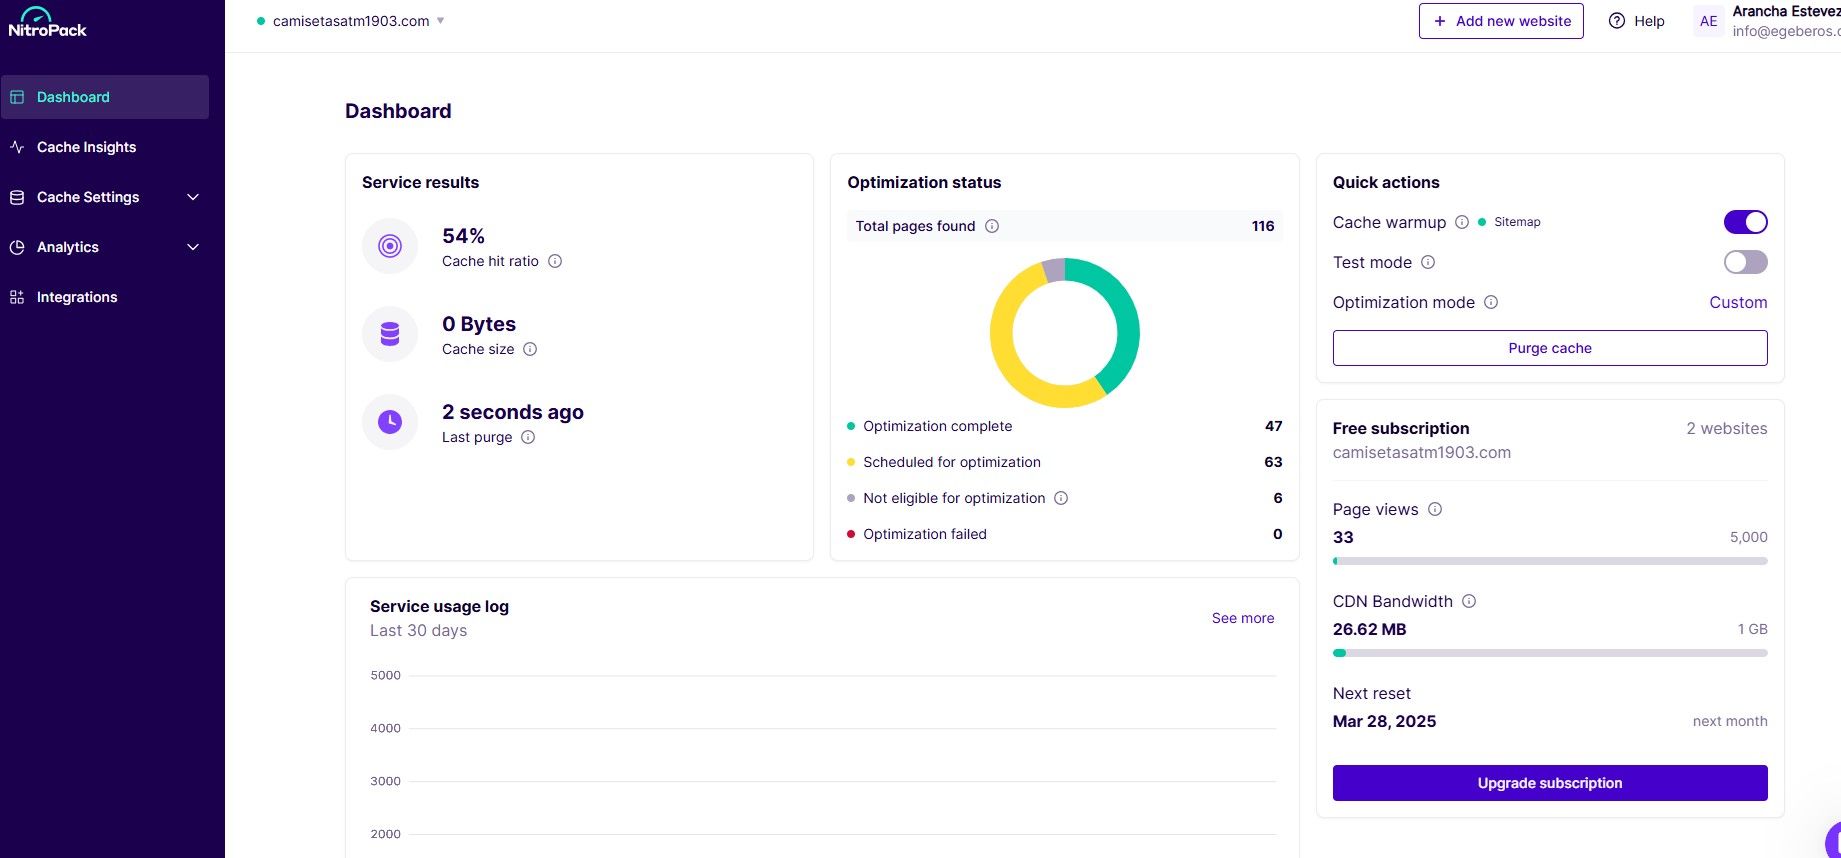The height and width of the screenshot is (858, 1841).
Task: Disable the Cache warmup toggle
Action: point(1746,222)
